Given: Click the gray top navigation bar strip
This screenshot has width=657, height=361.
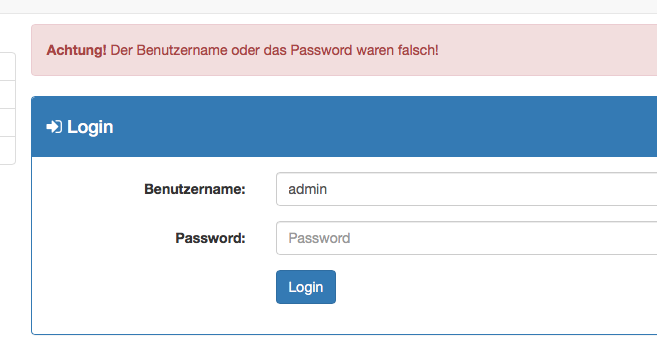Looking at the screenshot, I should pyautogui.click(x=328, y=6).
